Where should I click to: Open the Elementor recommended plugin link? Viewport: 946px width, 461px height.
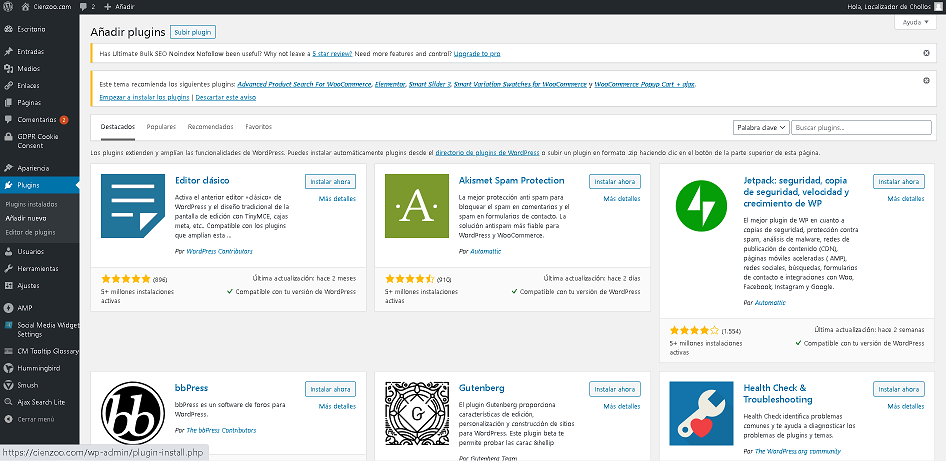tap(390, 84)
